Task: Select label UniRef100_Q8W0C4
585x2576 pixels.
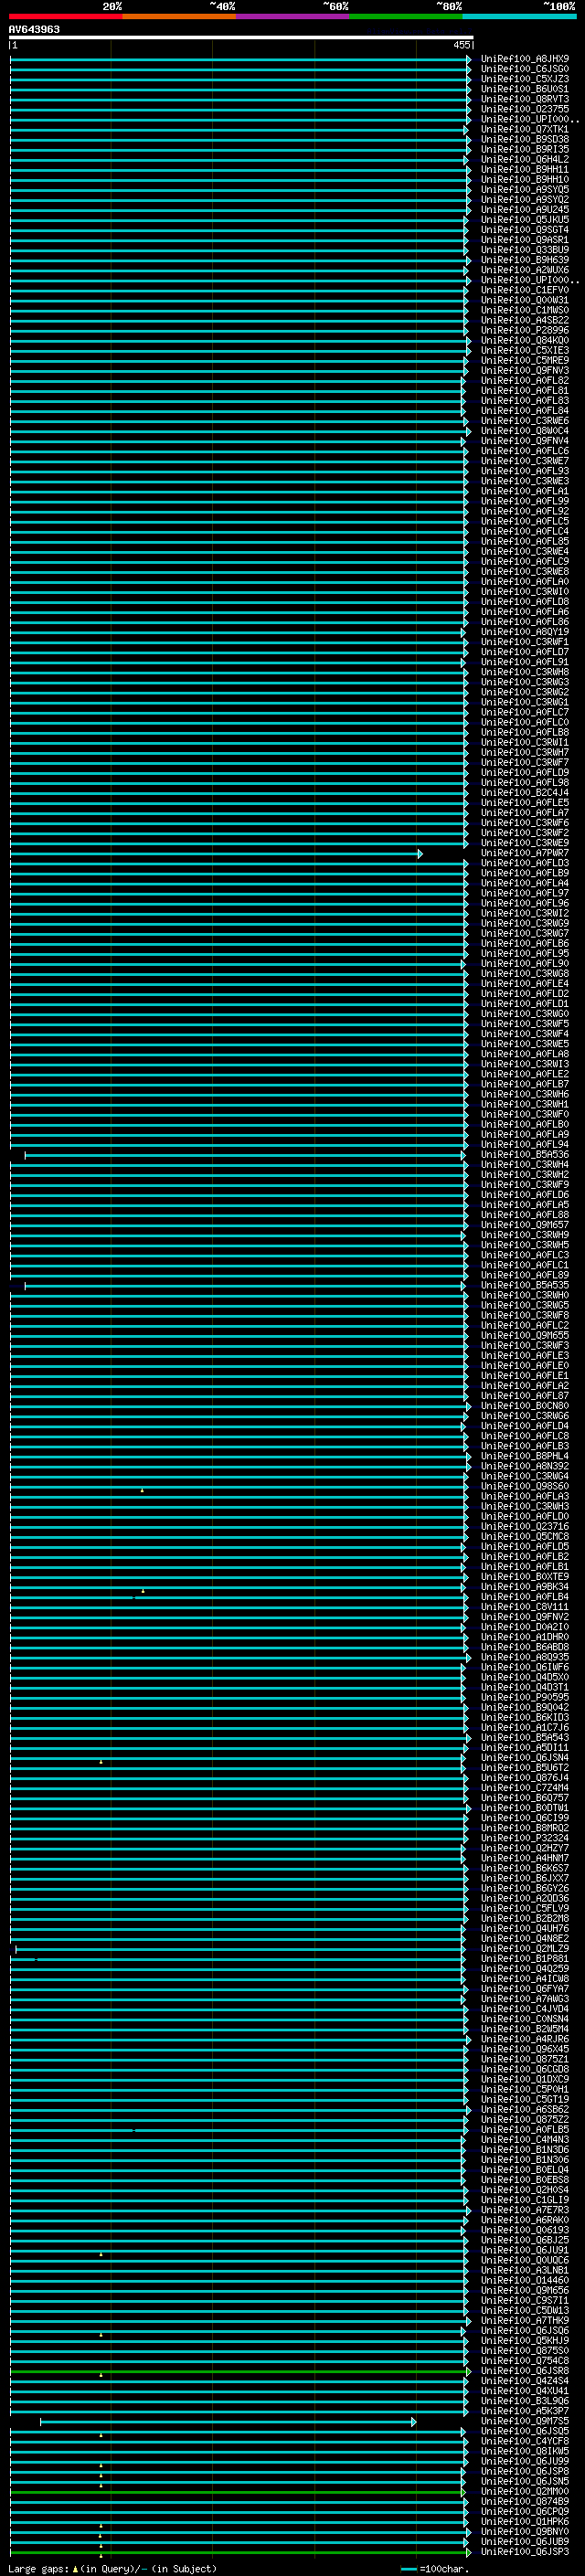Action: [525, 430]
